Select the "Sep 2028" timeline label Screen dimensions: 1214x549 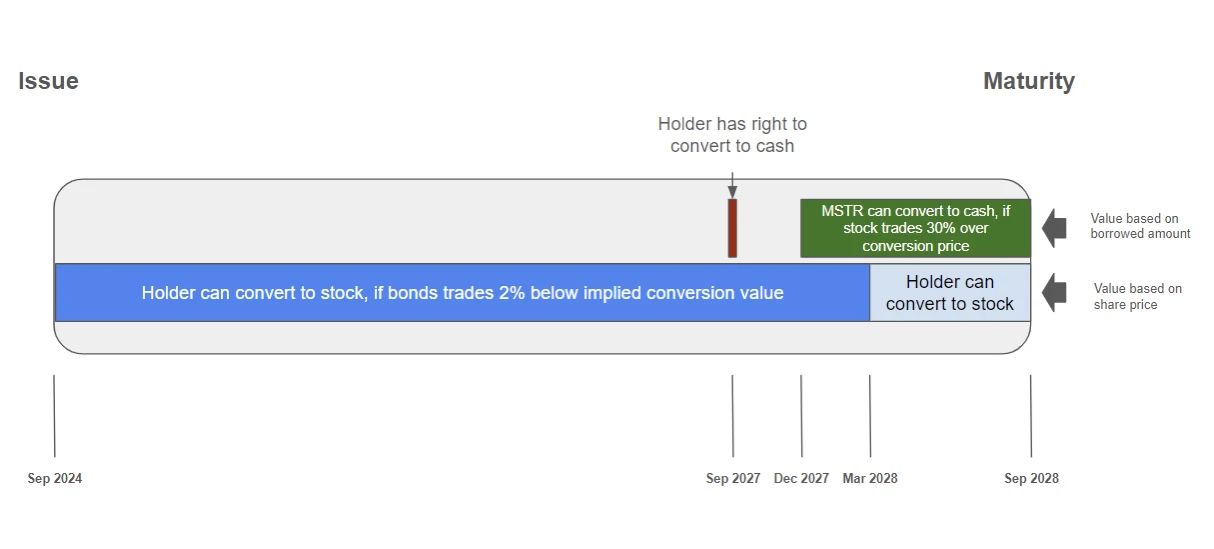1031,478
